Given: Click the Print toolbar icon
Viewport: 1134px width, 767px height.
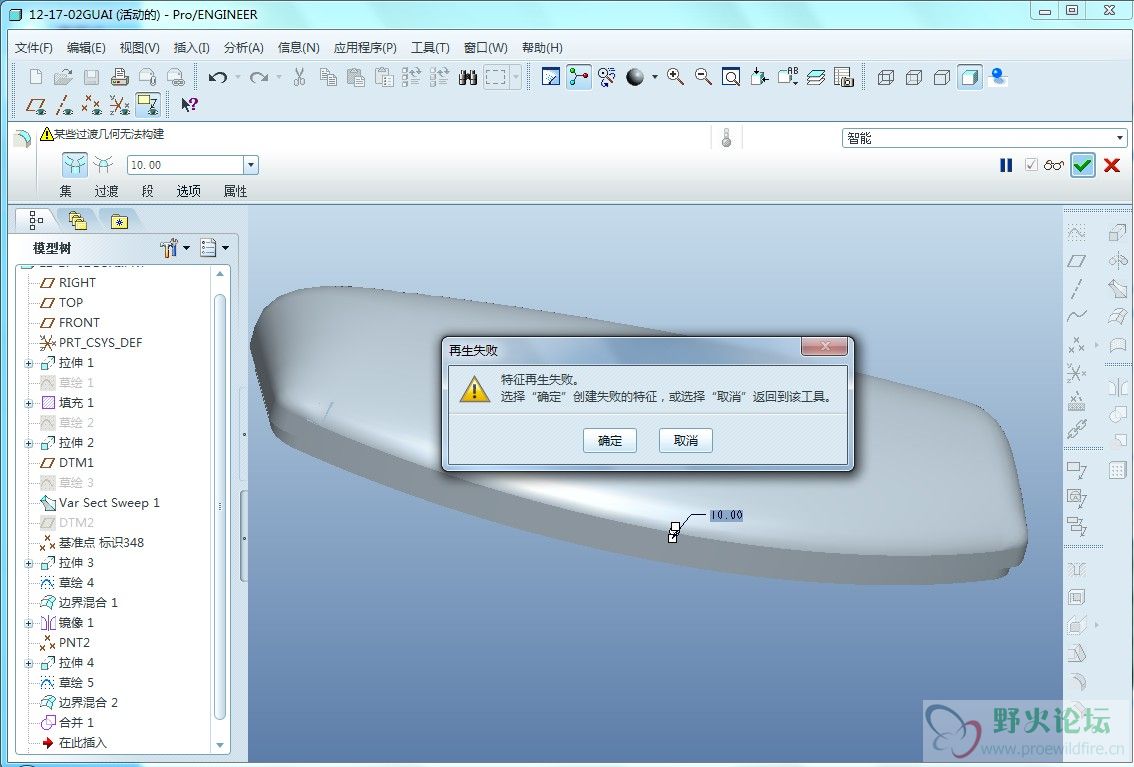Looking at the screenshot, I should (119, 77).
